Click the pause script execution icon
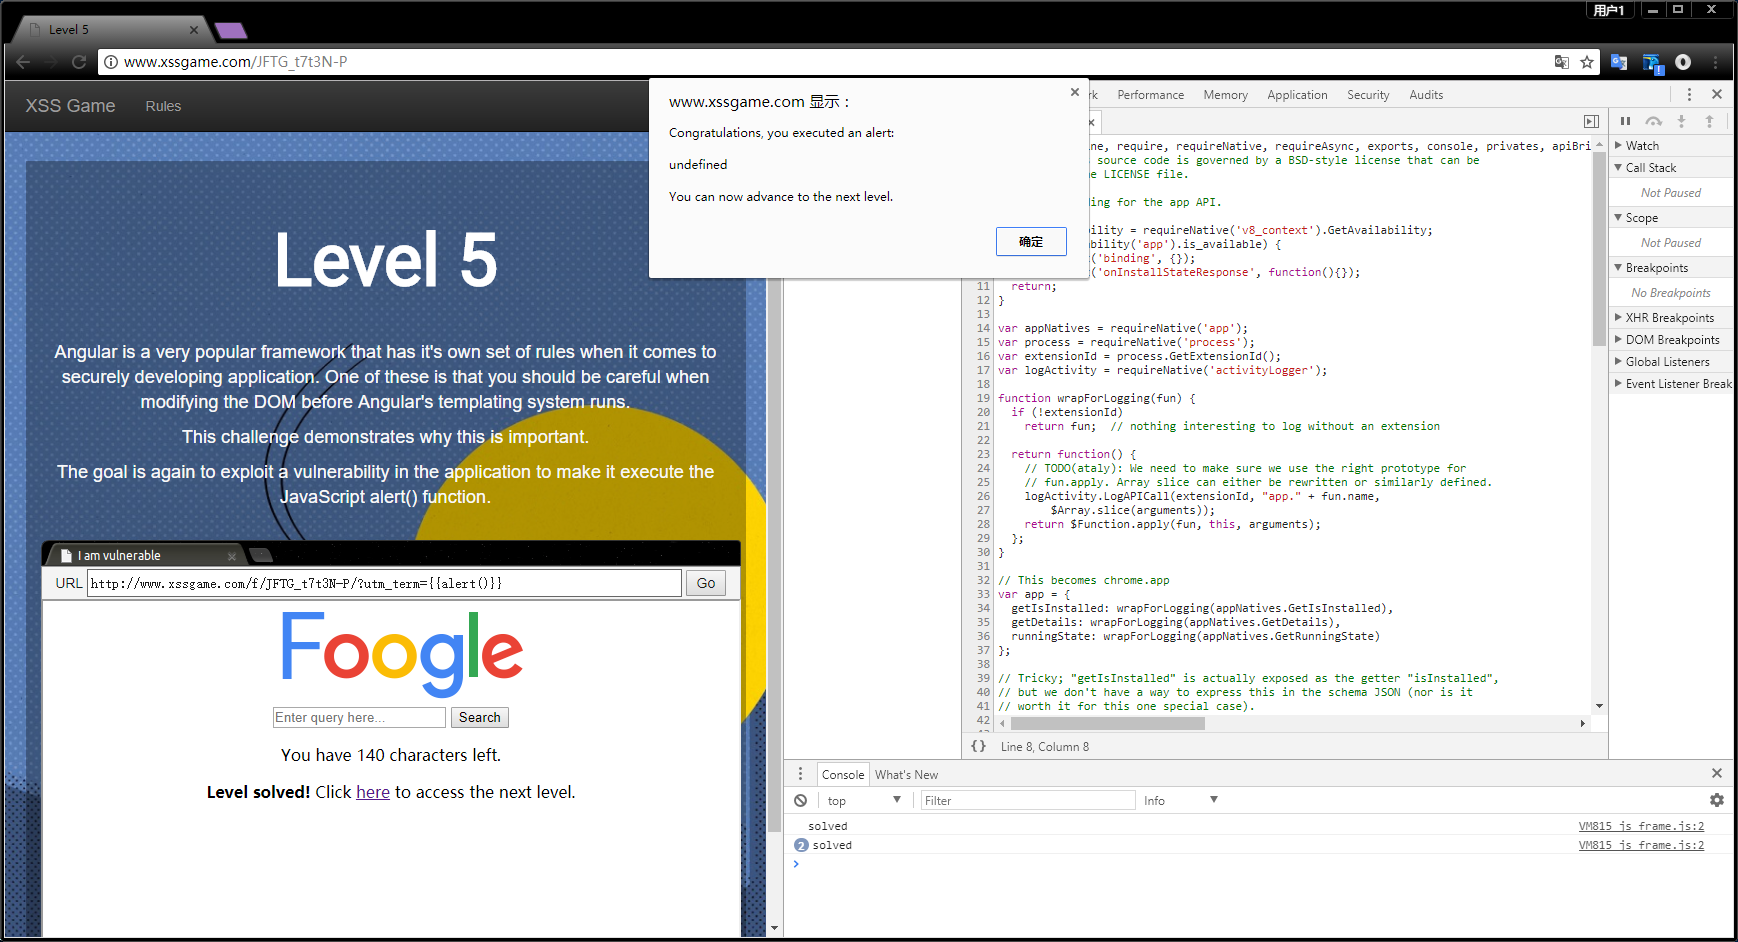The width and height of the screenshot is (1738, 942). (1625, 121)
